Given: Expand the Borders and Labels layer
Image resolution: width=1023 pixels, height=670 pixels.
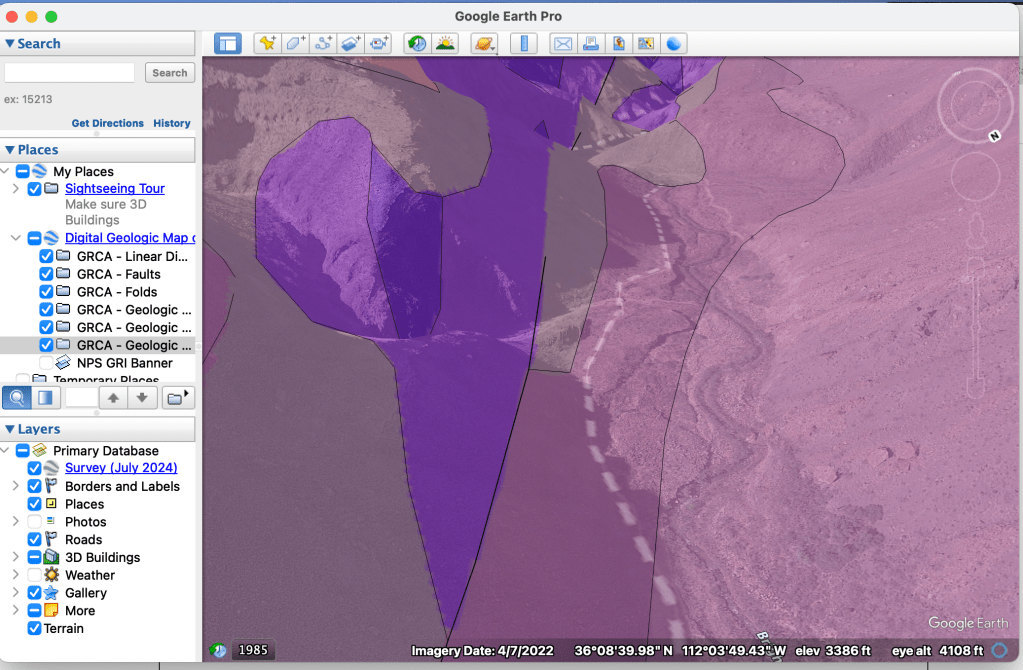Looking at the screenshot, I should pos(15,487).
